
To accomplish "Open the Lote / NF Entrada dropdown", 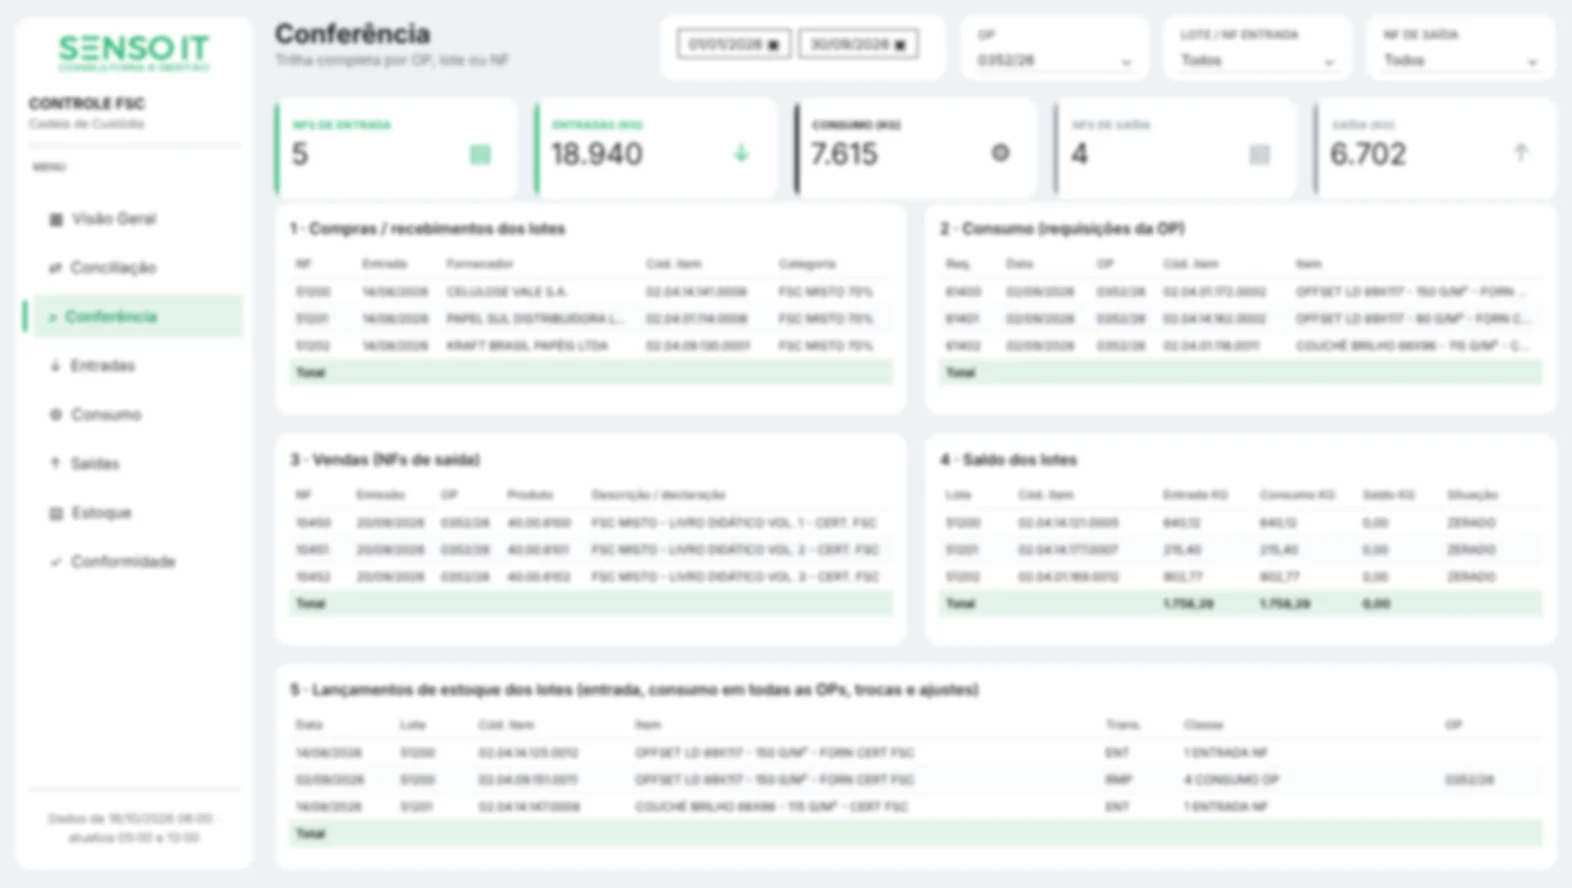I will click(x=1257, y=61).
